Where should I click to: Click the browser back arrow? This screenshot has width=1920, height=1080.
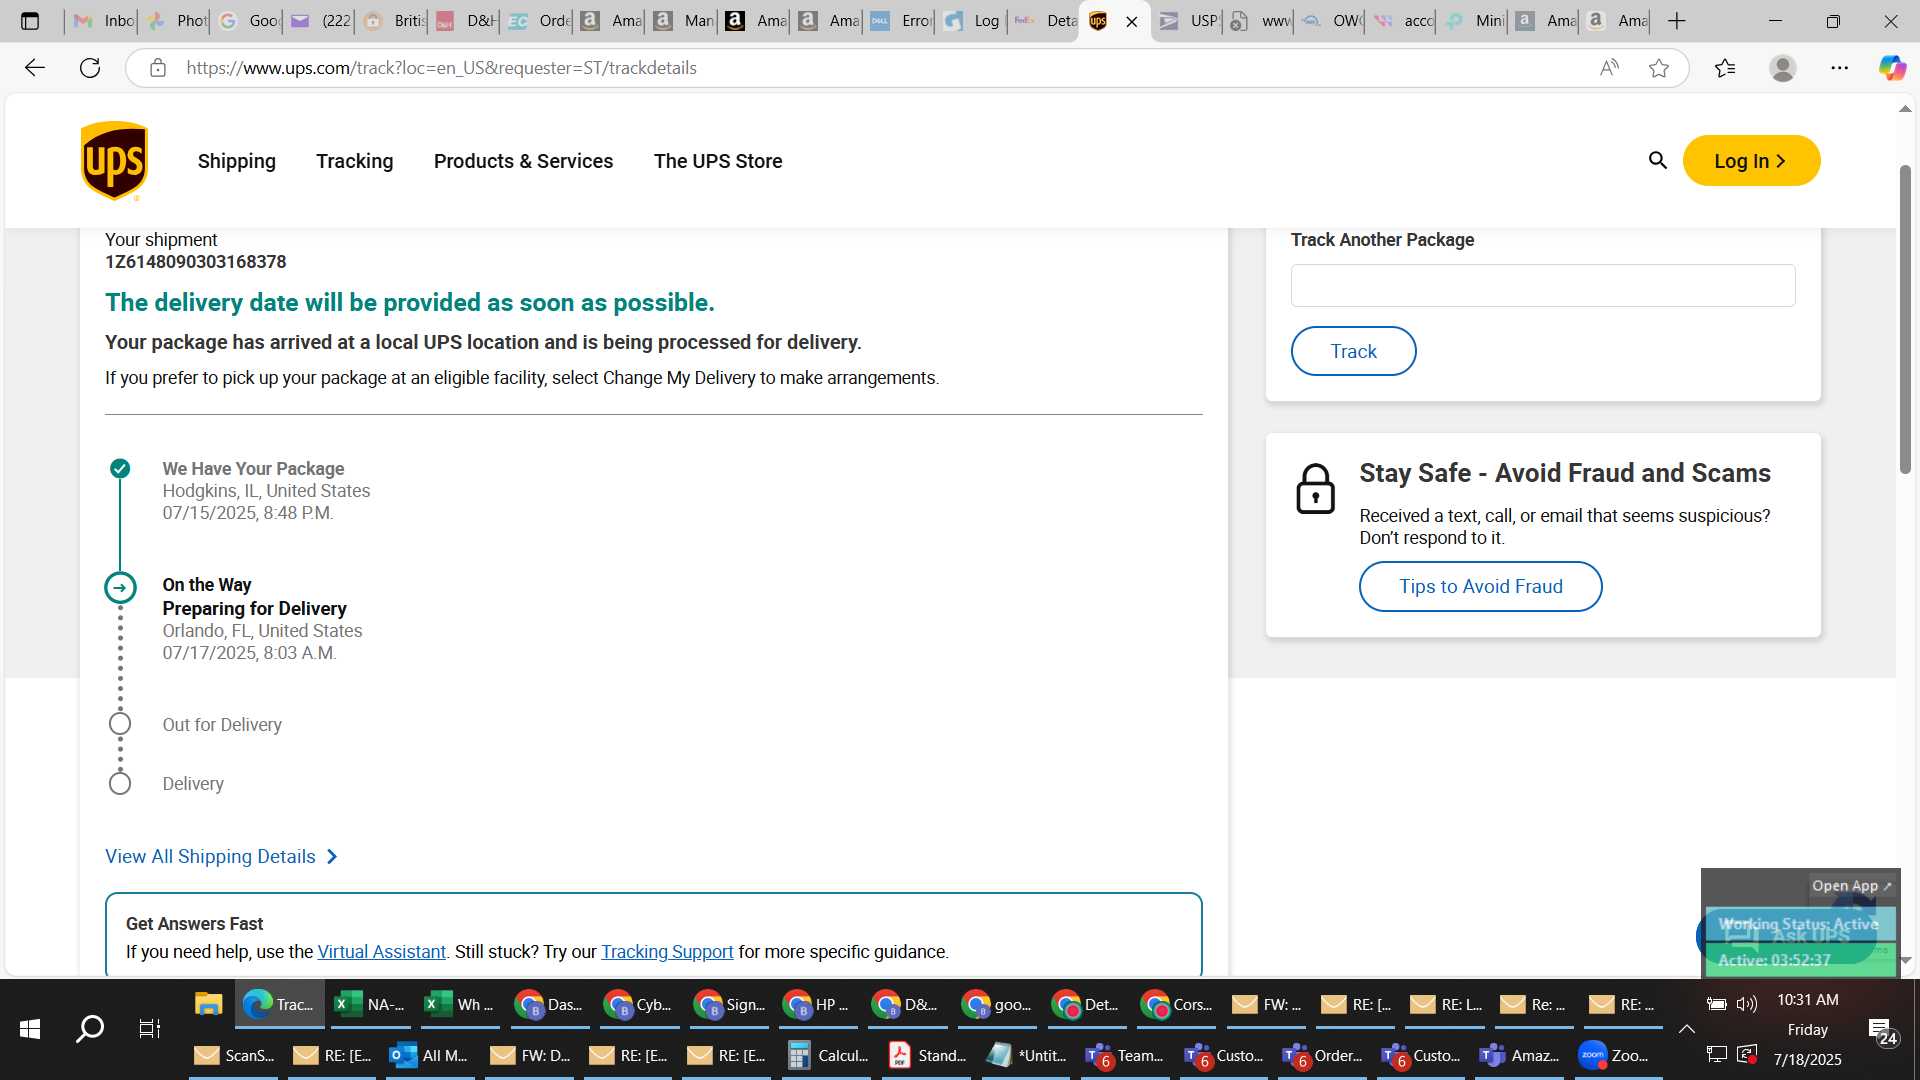point(35,68)
